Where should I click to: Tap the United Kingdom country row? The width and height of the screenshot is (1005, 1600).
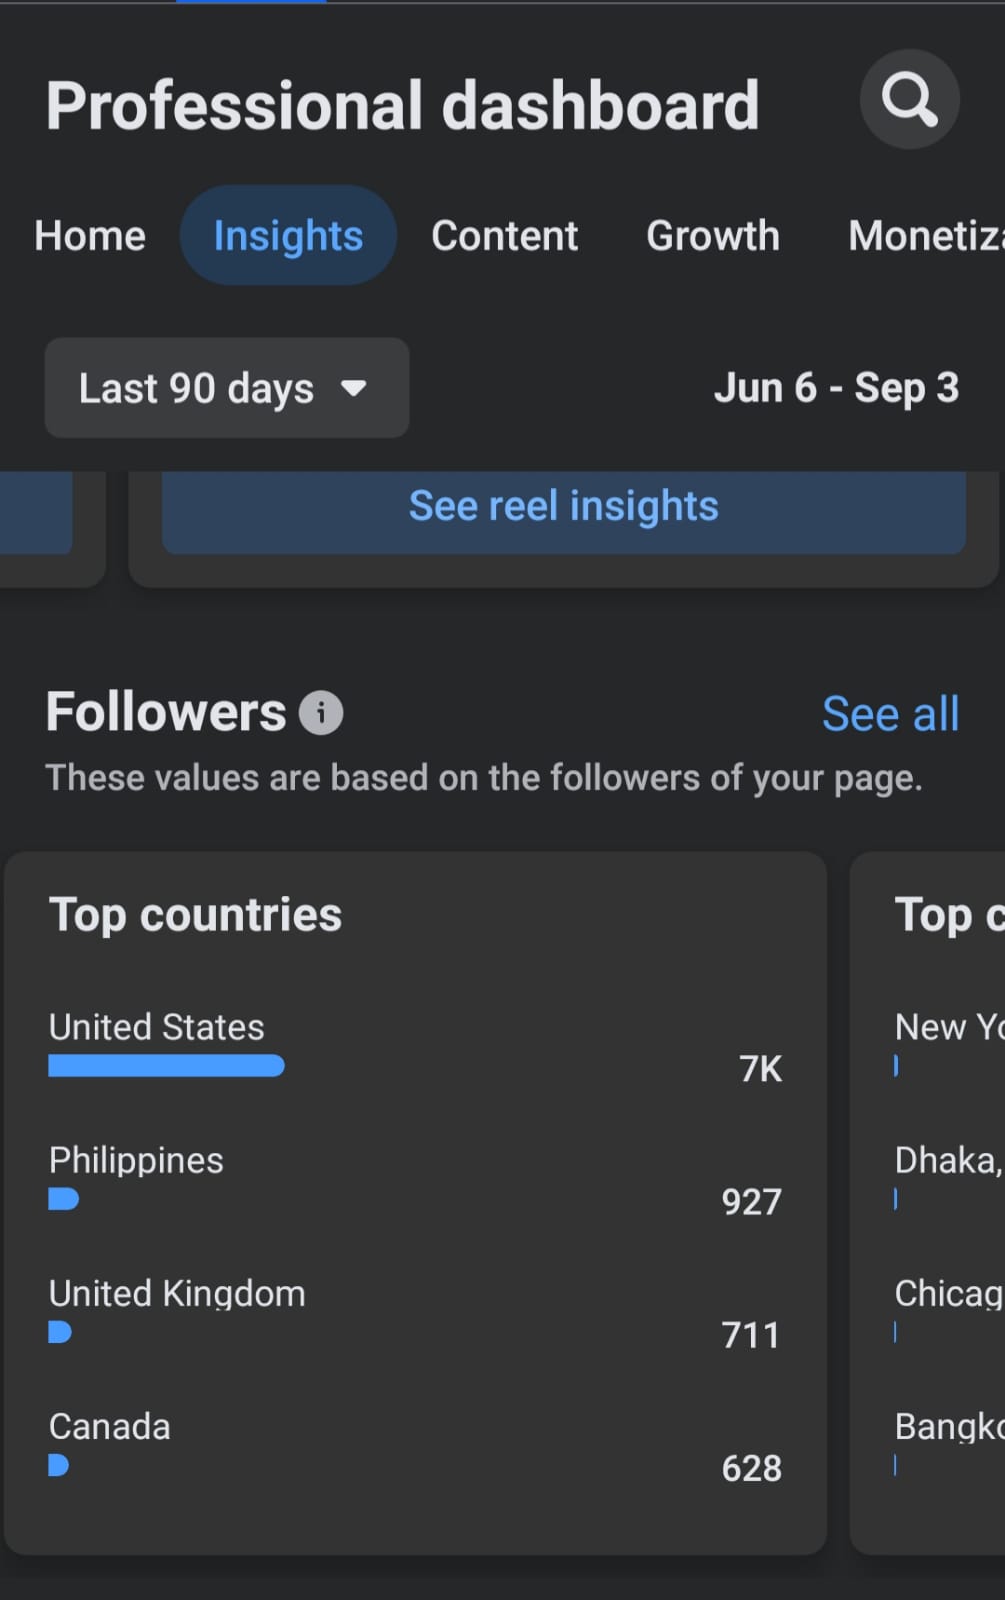(415, 1312)
